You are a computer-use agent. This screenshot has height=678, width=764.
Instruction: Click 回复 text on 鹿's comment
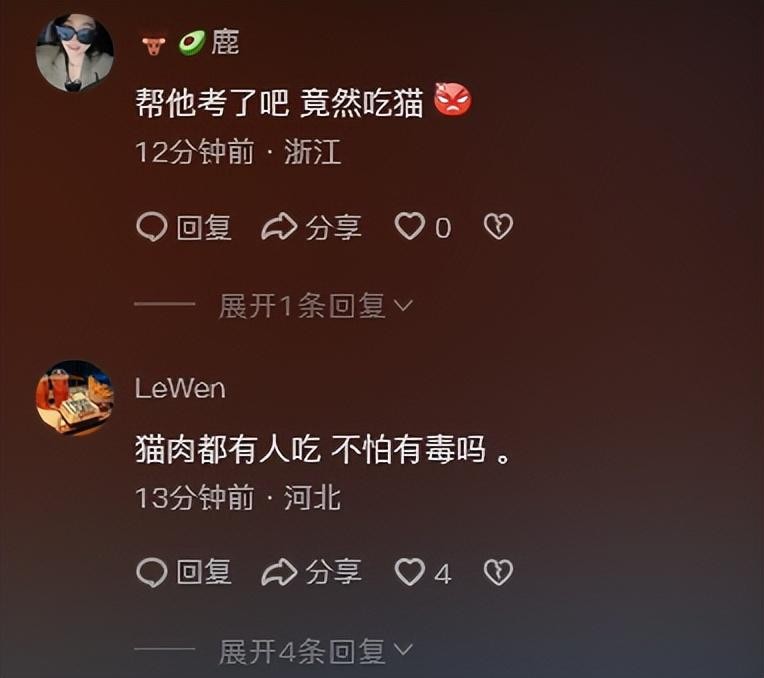204,228
